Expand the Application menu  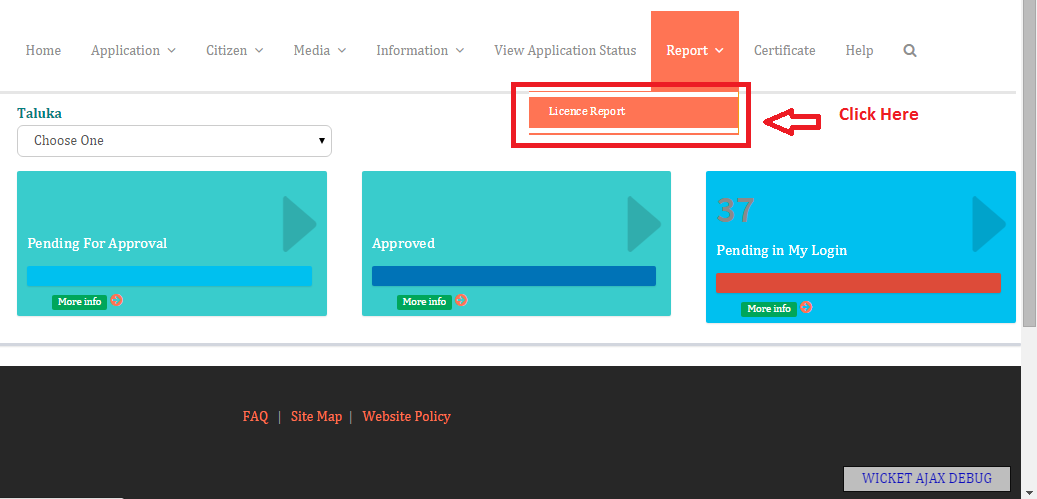(133, 51)
